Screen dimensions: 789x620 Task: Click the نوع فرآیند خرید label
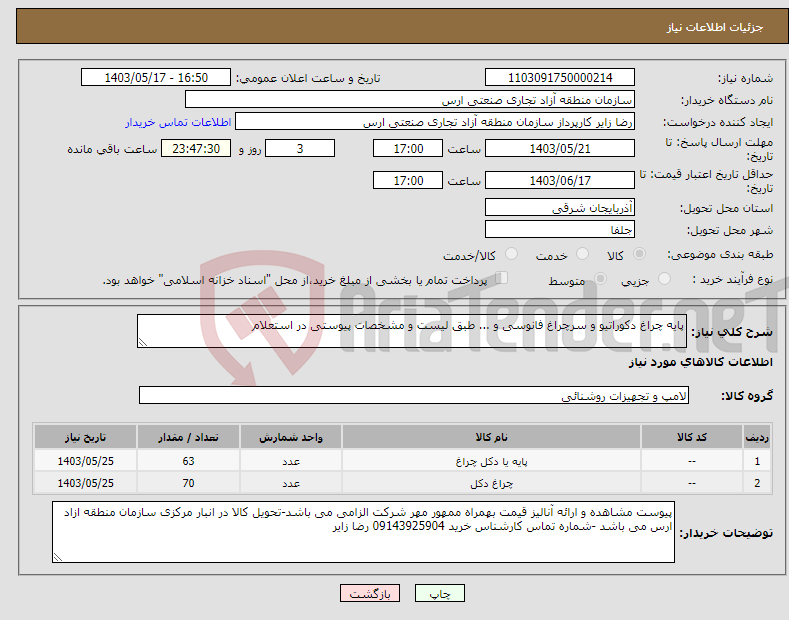[x=733, y=279]
